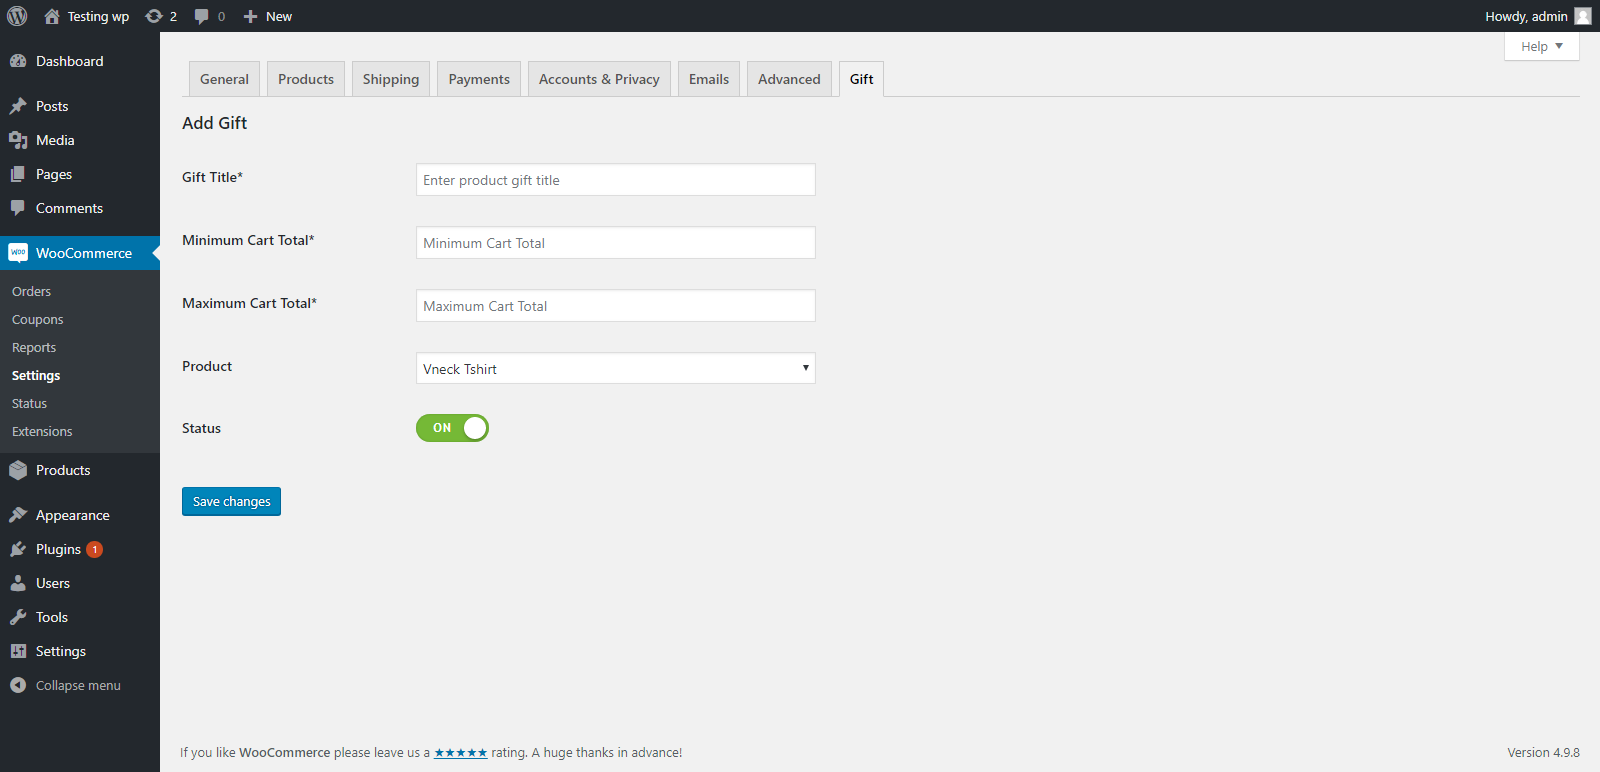The image size is (1600, 772).
Task: Click the WooCommerce woo icon
Action: point(18,253)
